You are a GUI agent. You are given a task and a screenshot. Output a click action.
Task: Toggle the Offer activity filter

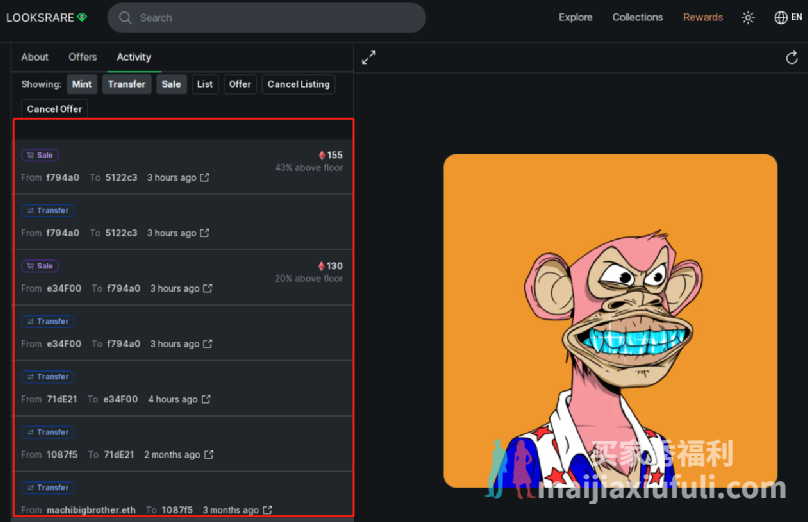240,84
